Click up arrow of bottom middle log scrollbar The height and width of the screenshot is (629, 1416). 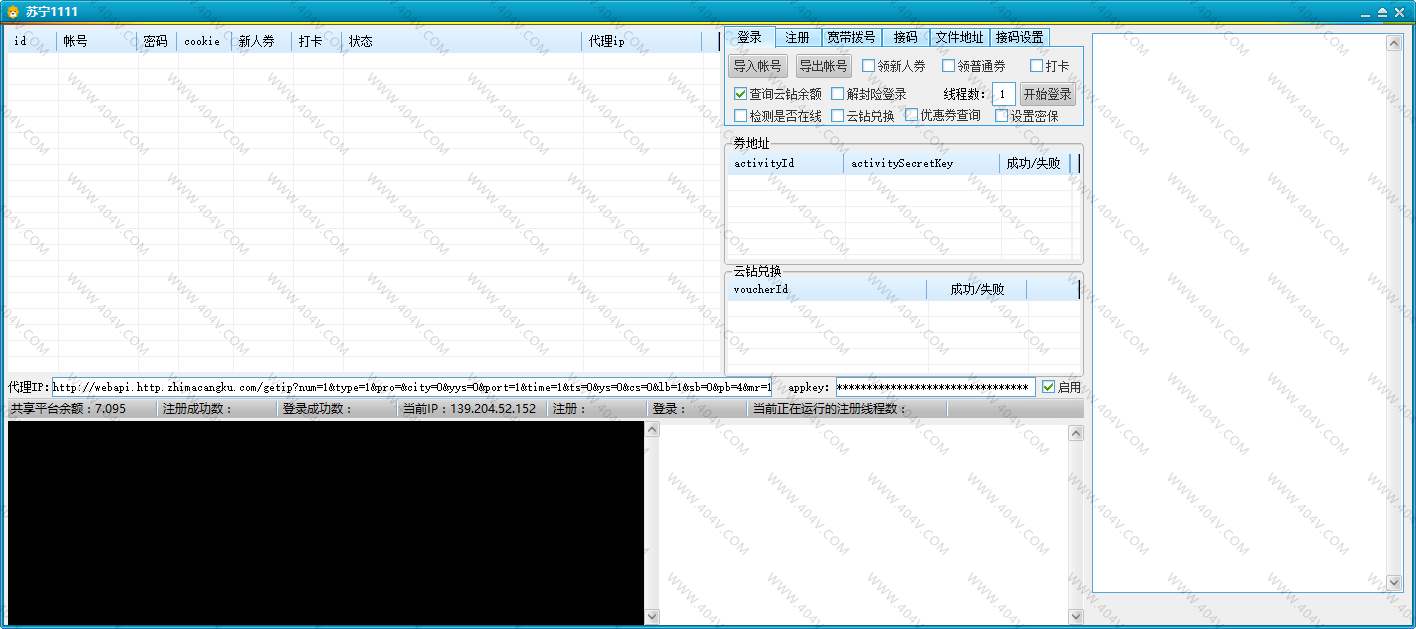point(1075,433)
